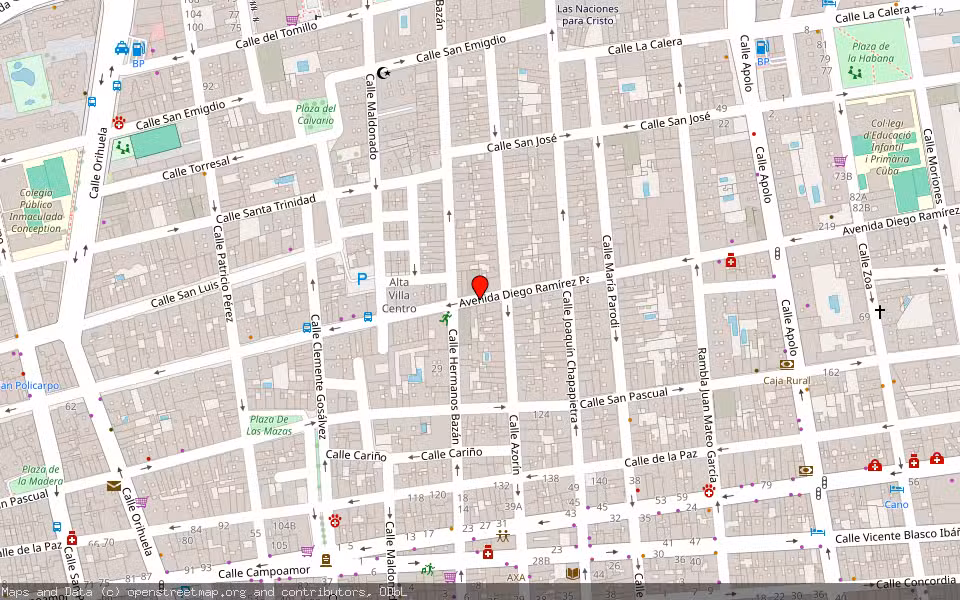
Task: Select house number 219
Action: 827,226
